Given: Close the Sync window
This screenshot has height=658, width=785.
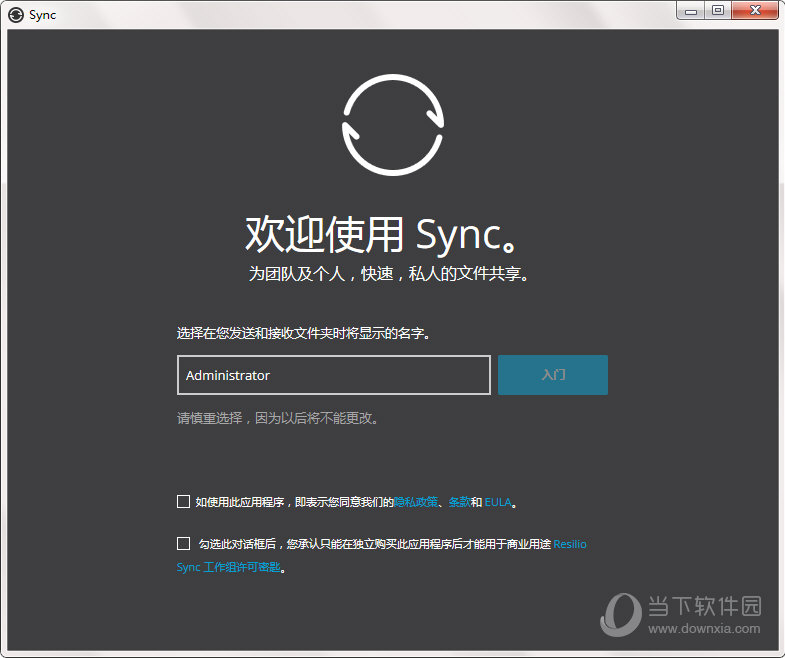Looking at the screenshot, I should [x=755, y=11].
